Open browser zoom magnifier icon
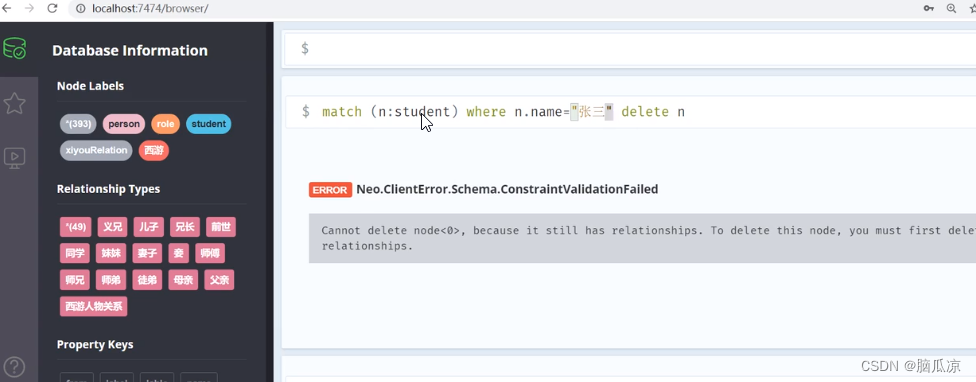Viewport: 976px width, 382px height. 951,8
